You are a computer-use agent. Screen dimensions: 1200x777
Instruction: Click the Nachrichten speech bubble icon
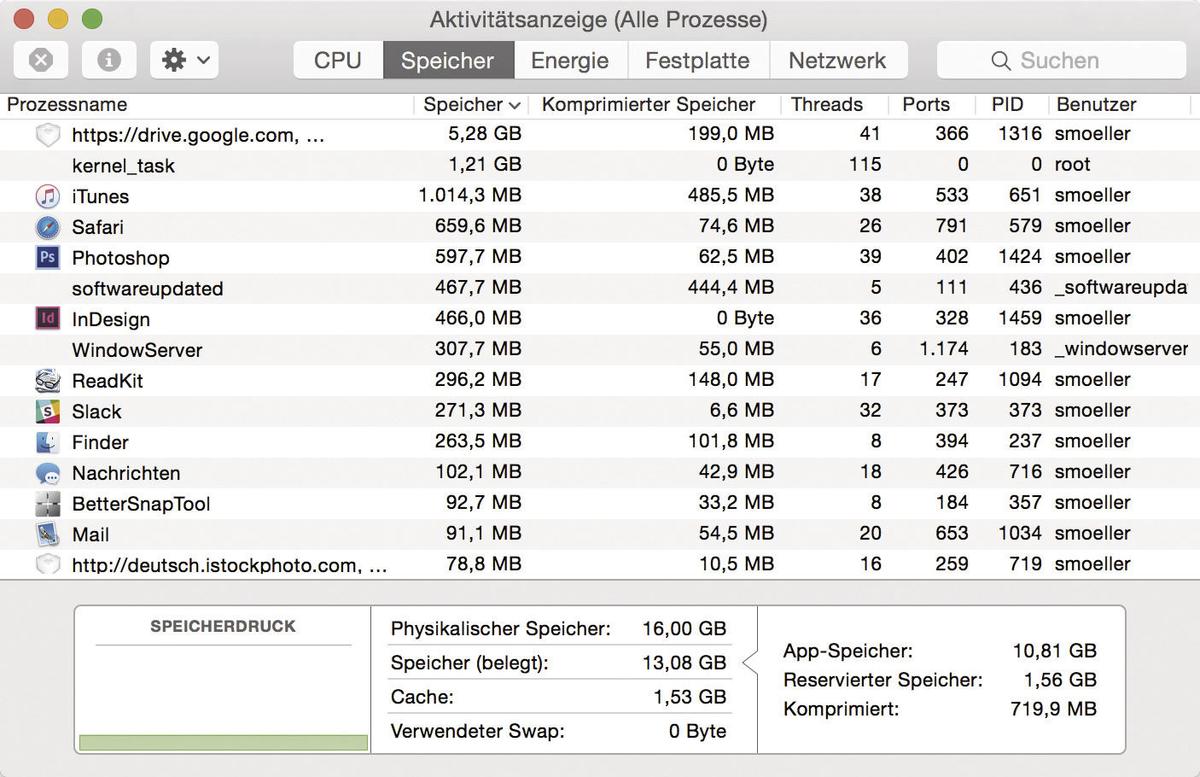point(47,473)
